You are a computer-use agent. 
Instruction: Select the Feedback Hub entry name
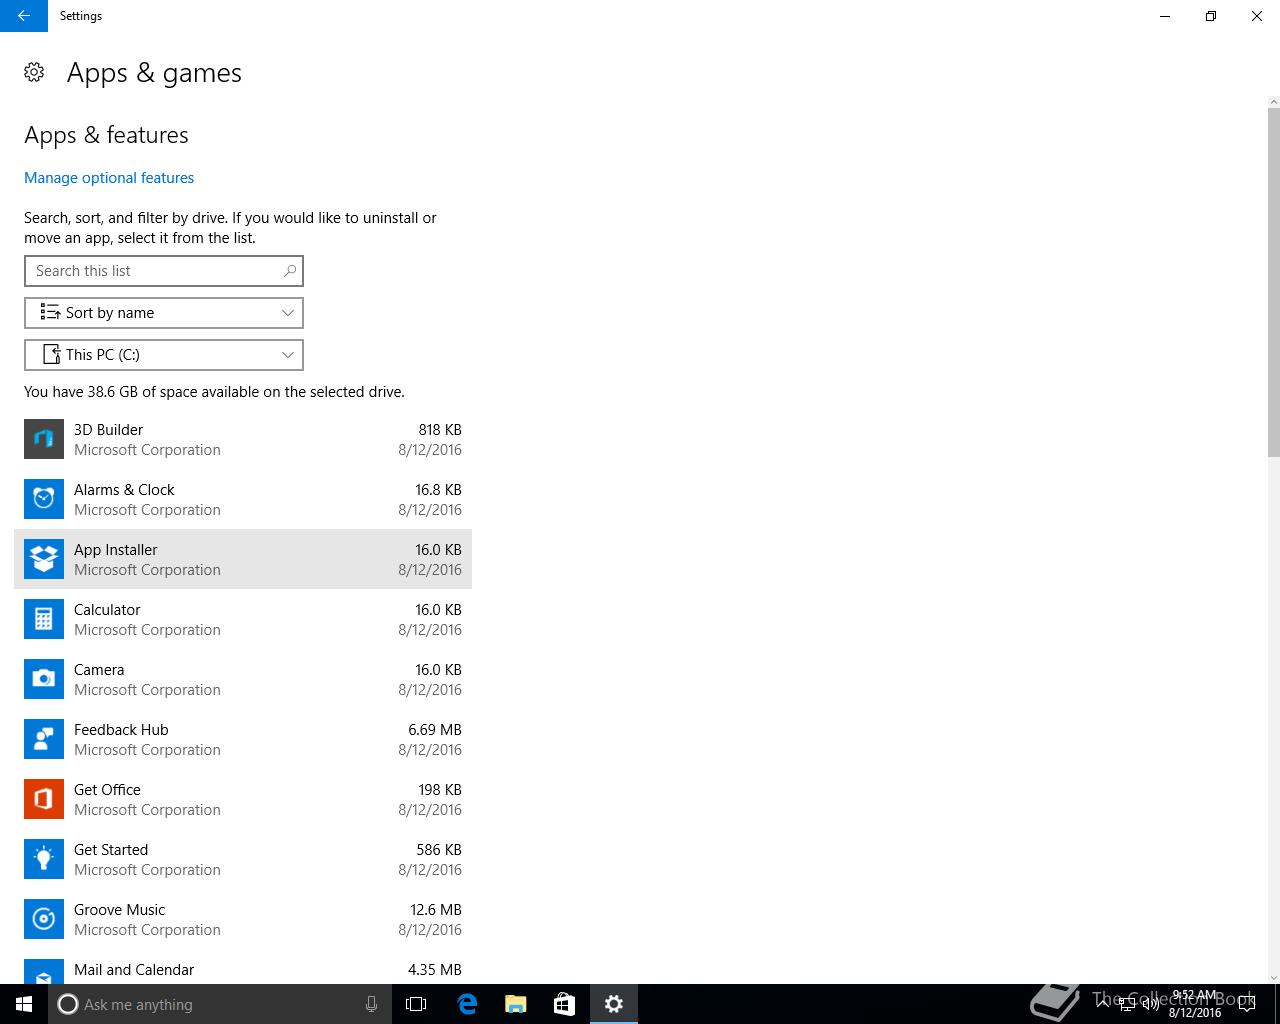coord(121,730)
